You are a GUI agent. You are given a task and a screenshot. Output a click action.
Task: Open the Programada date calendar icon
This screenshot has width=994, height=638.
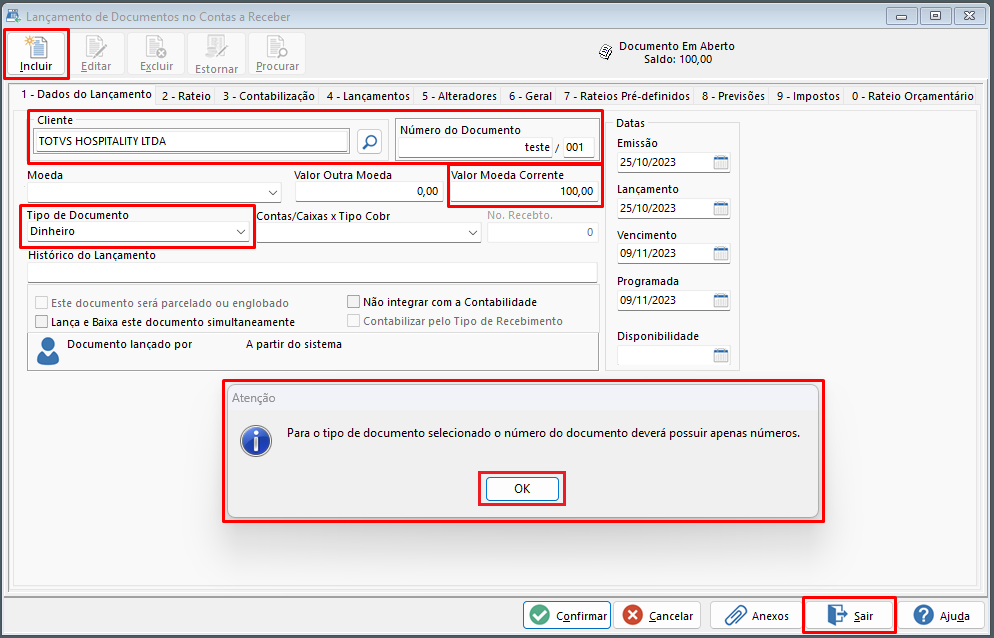[x=721, y=300]
